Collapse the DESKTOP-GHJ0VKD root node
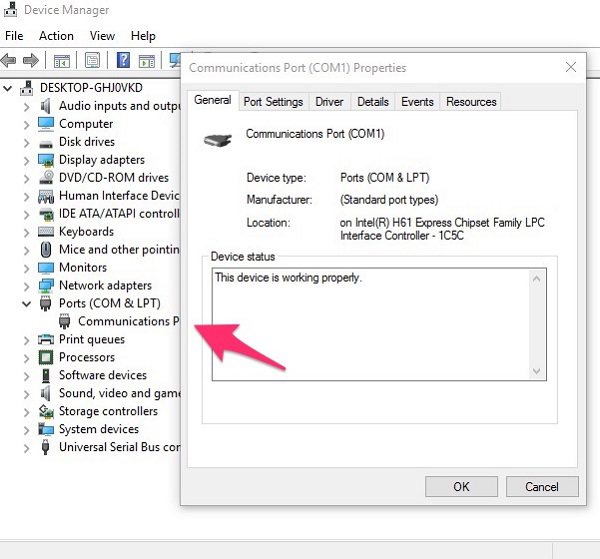Screen dimensions: 600x559 click(x=9, y=88)
